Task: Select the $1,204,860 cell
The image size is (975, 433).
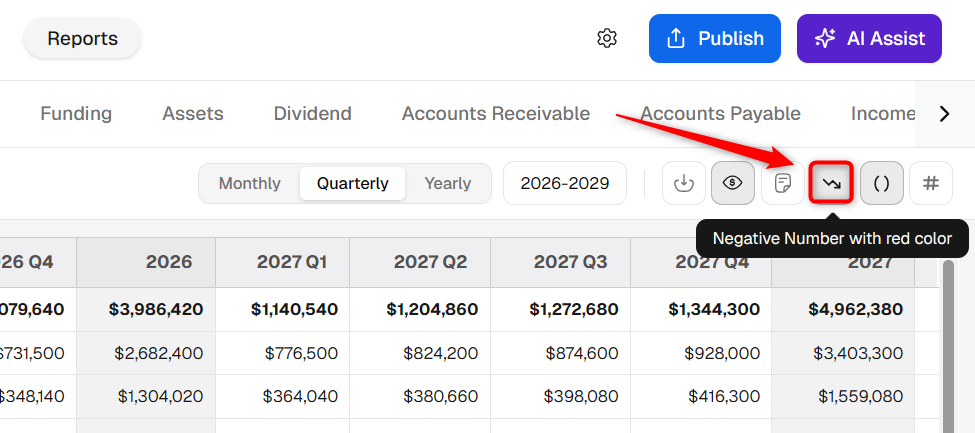Action: point(420,309)
